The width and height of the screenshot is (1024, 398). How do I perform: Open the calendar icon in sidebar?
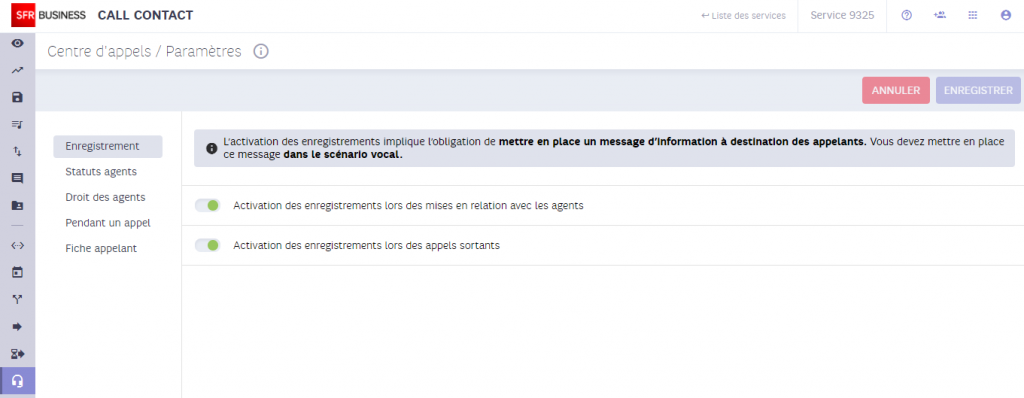(x=18, y=272)
